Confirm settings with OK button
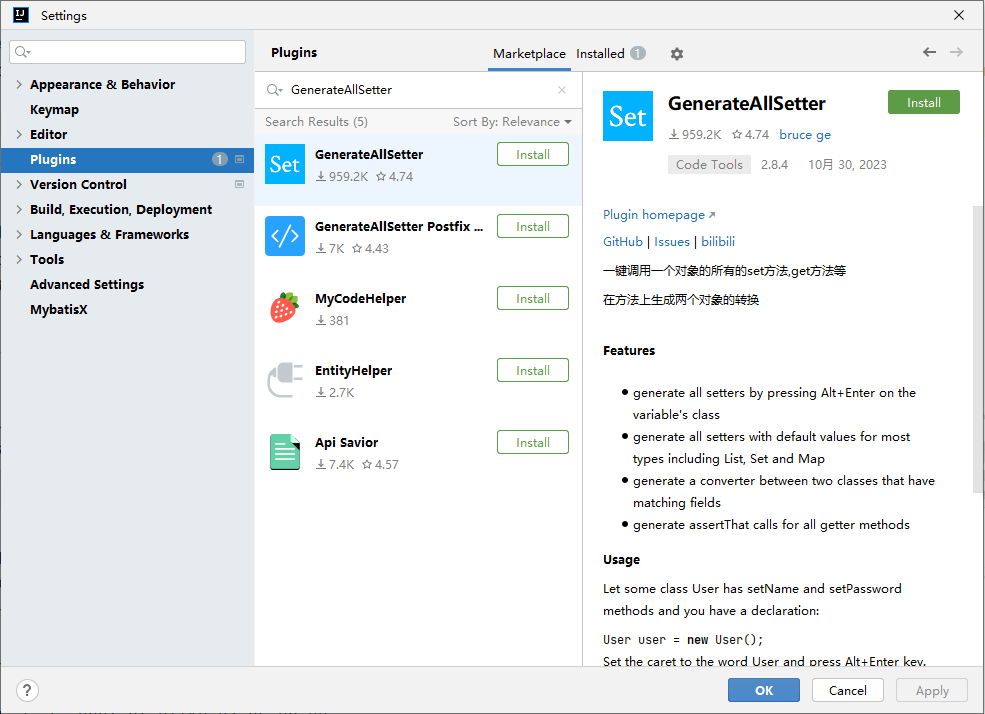985x714 pixels. point(764,690)
